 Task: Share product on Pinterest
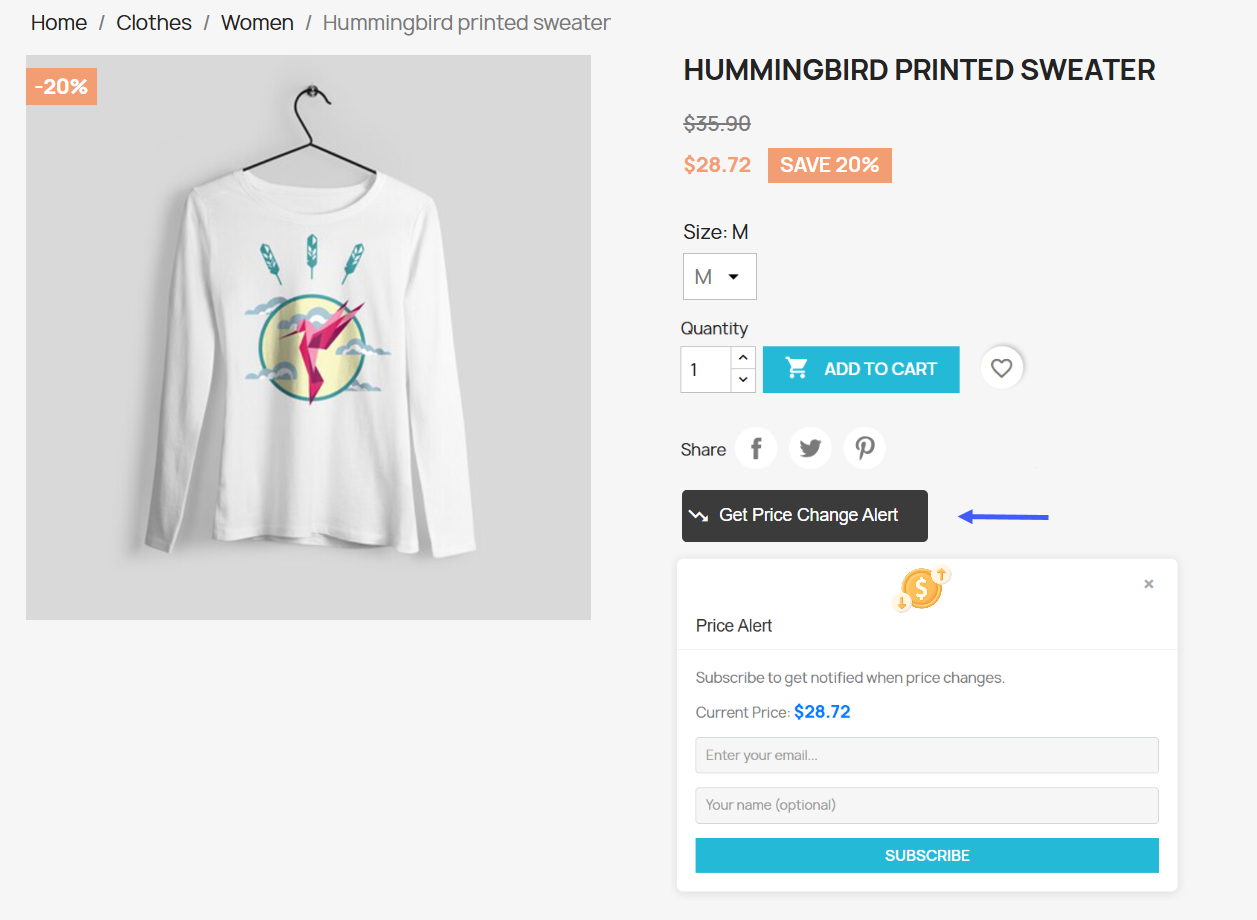864,449
